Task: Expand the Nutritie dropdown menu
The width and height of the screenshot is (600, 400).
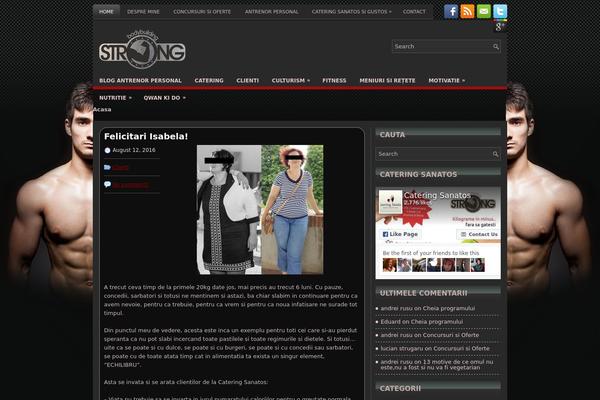Action: 115,98
